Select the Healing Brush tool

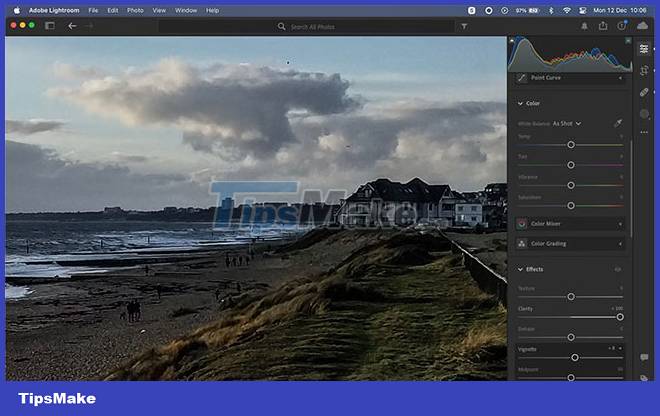tap(644, 92)
